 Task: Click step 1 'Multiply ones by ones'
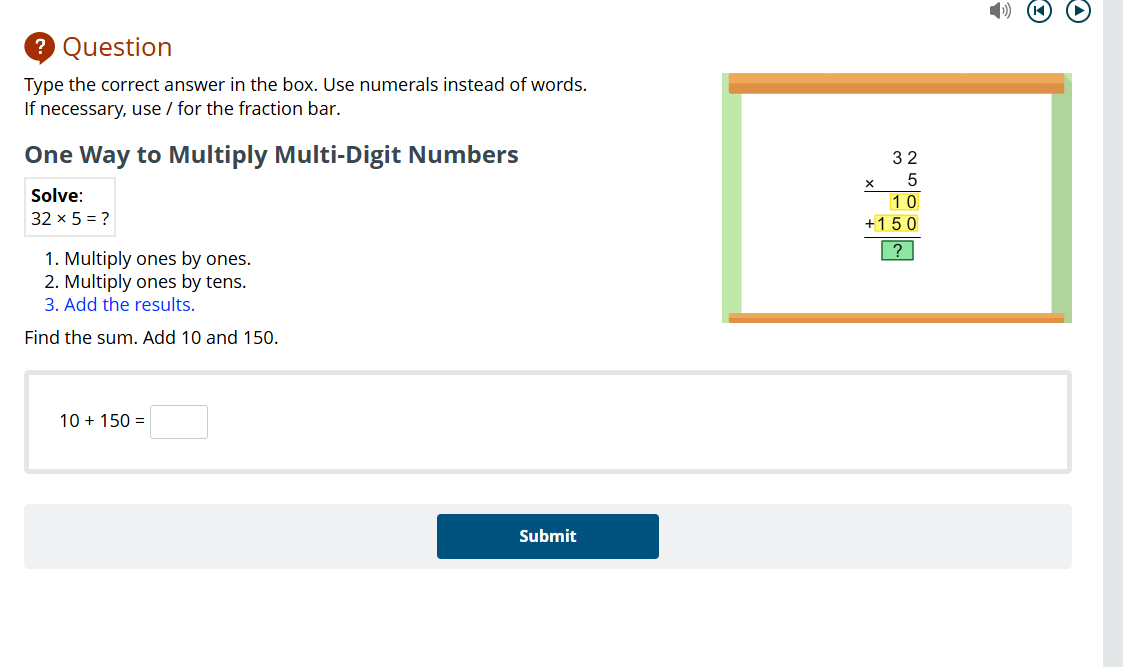[149, 258]
